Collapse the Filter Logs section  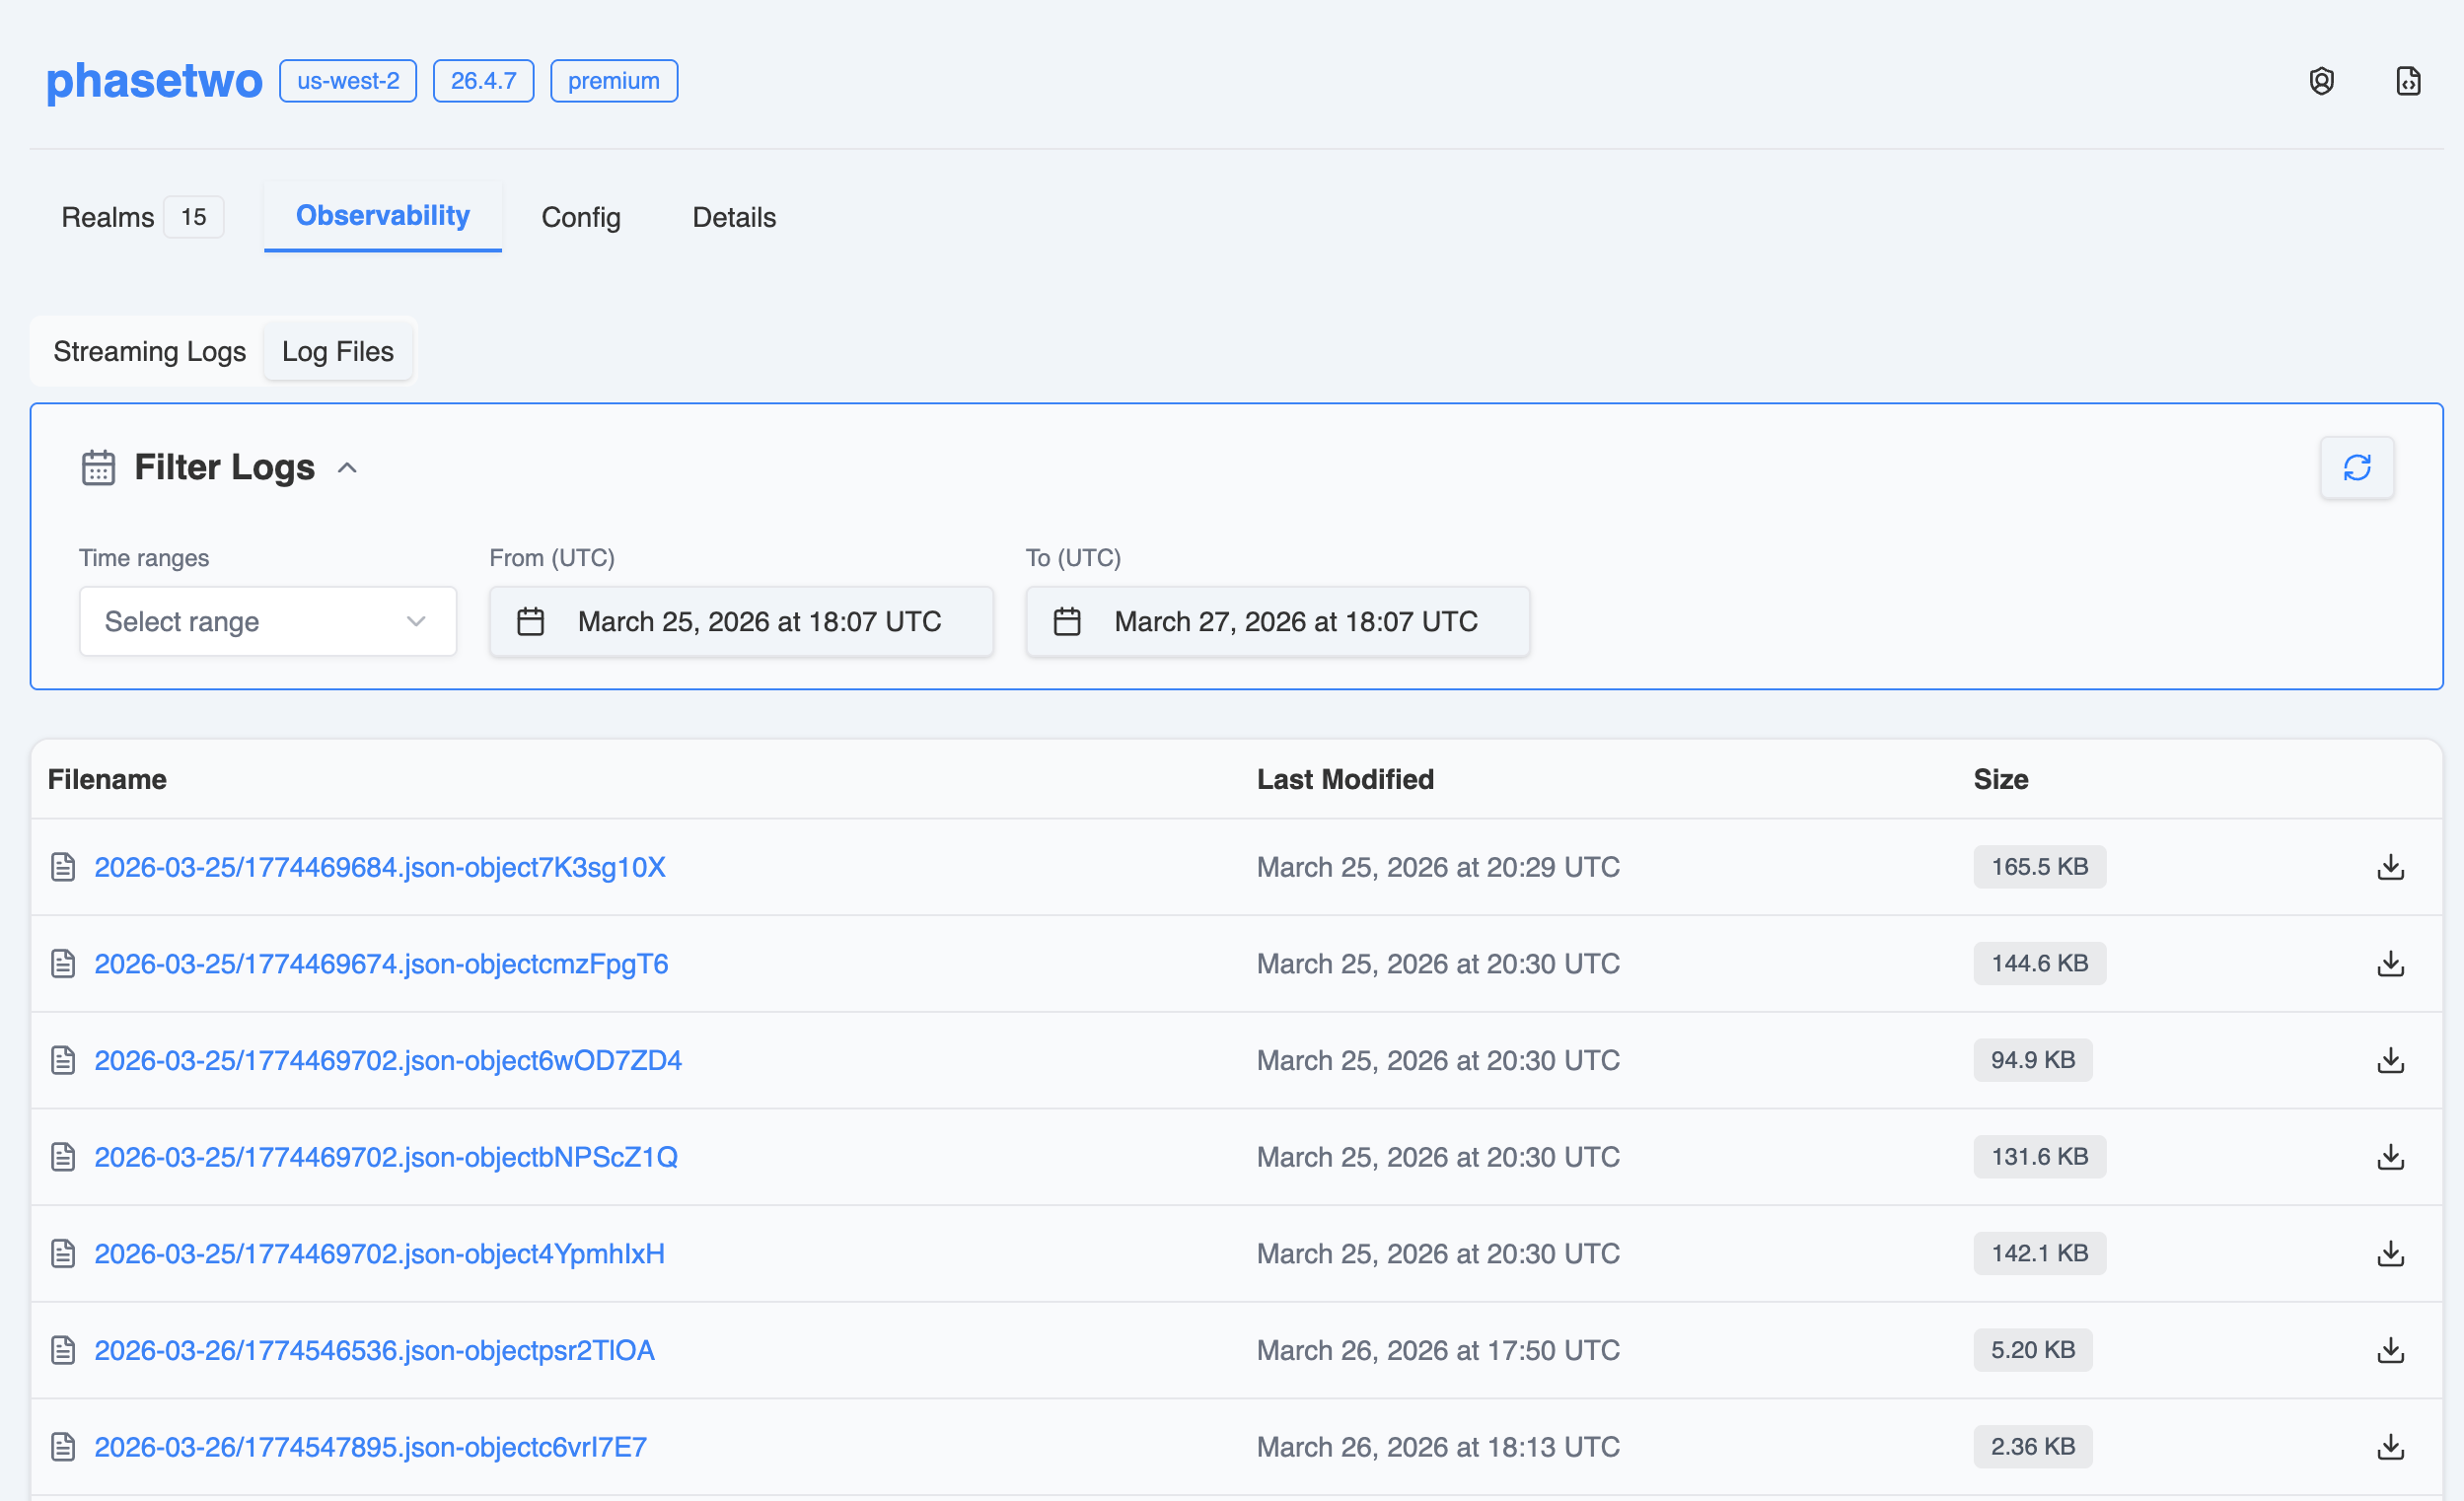(x=347, y=467)
